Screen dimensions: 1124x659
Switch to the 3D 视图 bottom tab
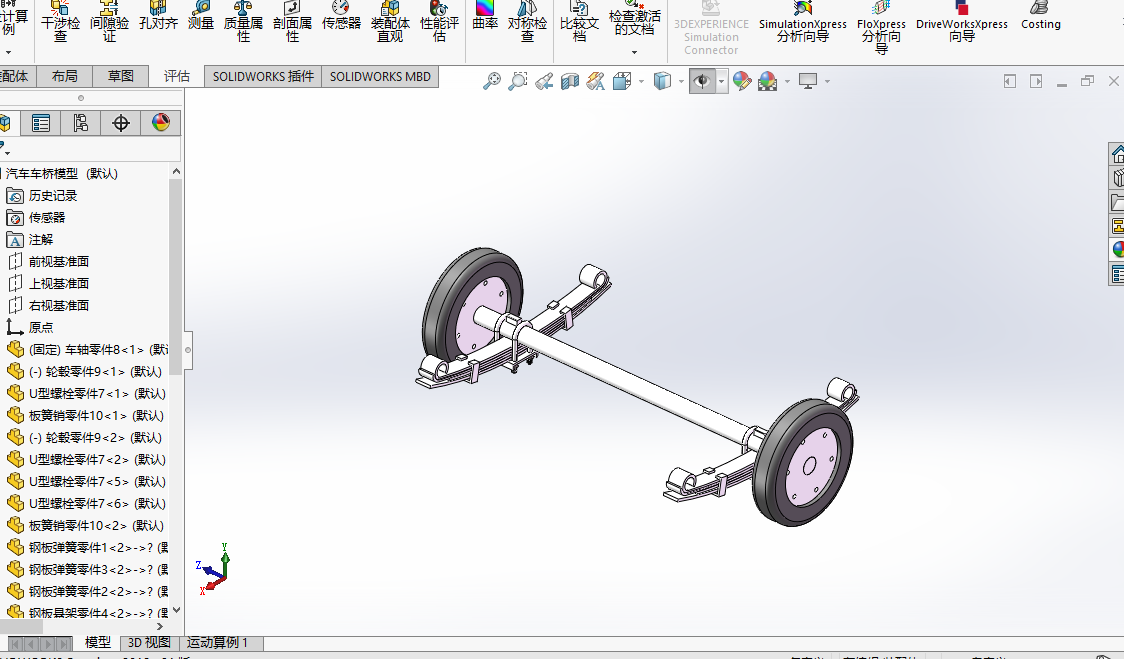point(149,643)
